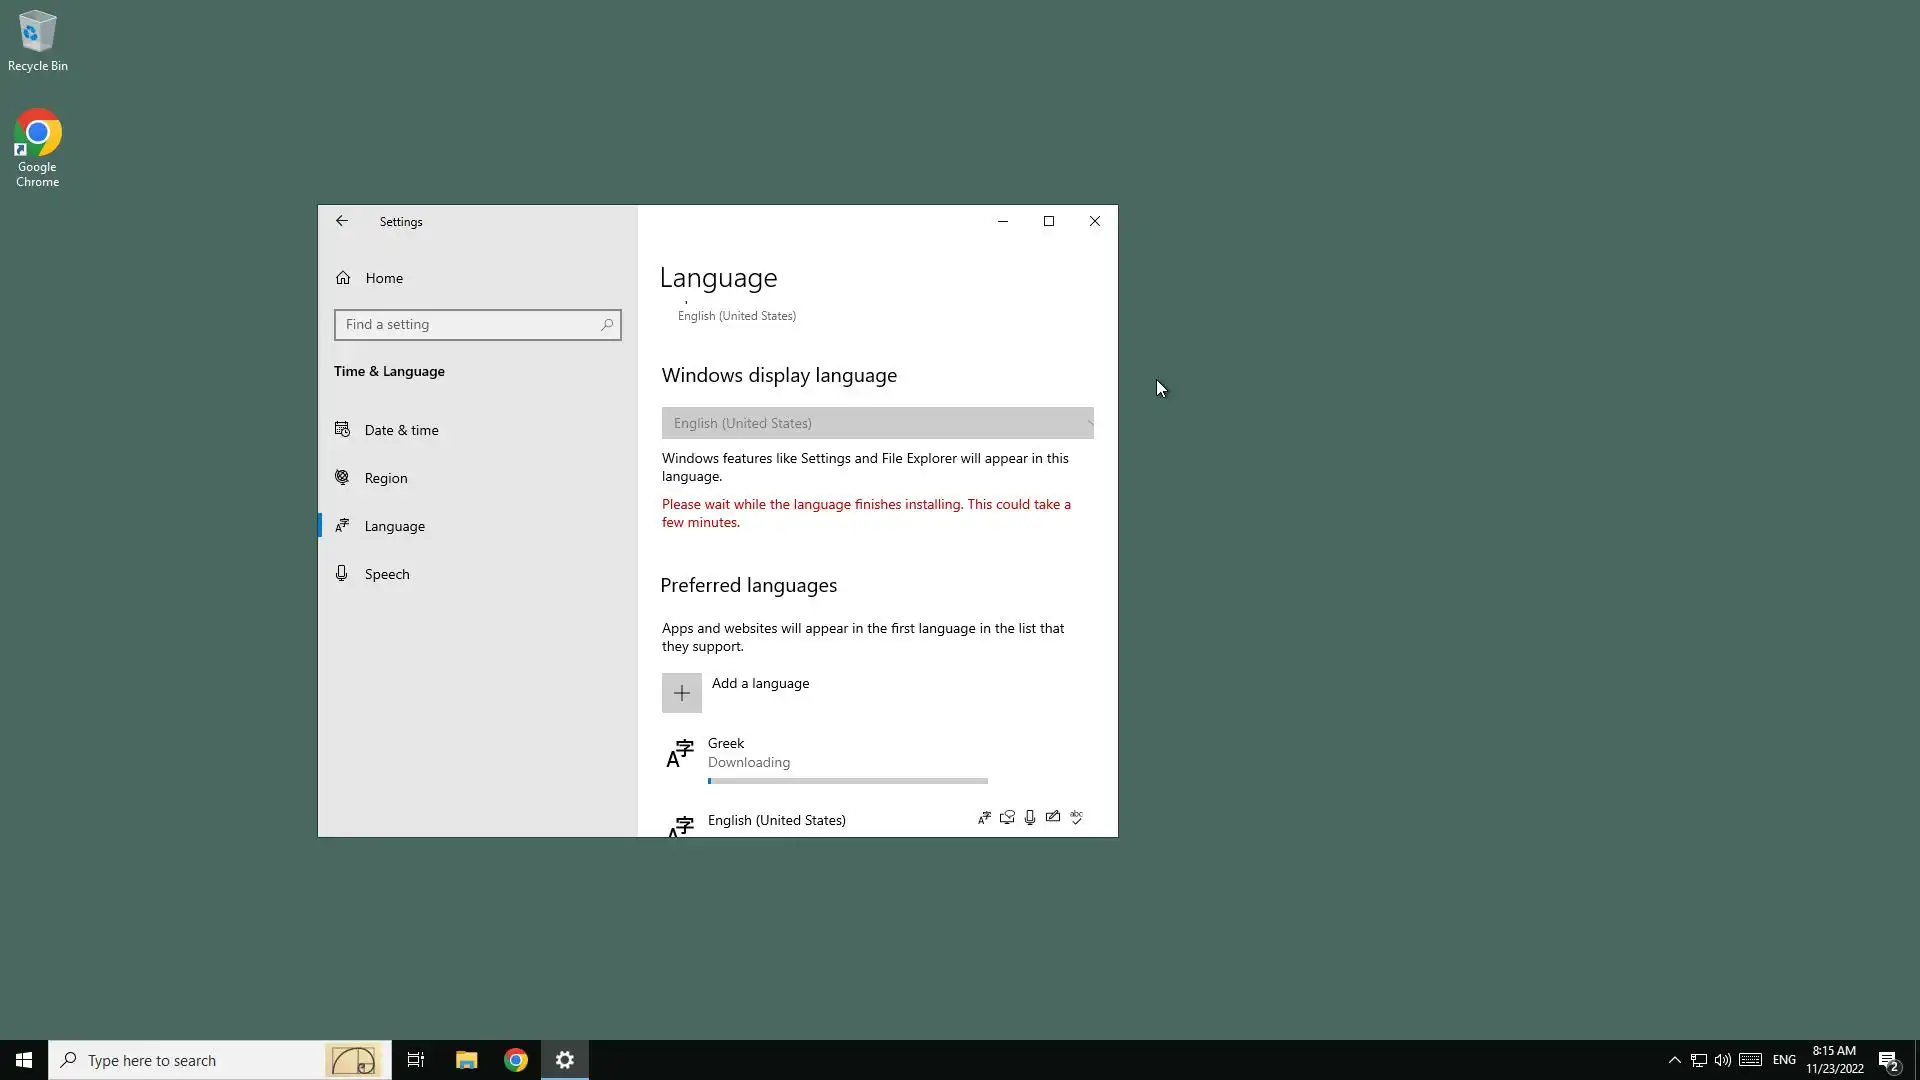Image resolution: width=1920 pixels, height=1080 pixels.
Task: Open Chrome from the taskbar
Action: [x=516, y=1060]
